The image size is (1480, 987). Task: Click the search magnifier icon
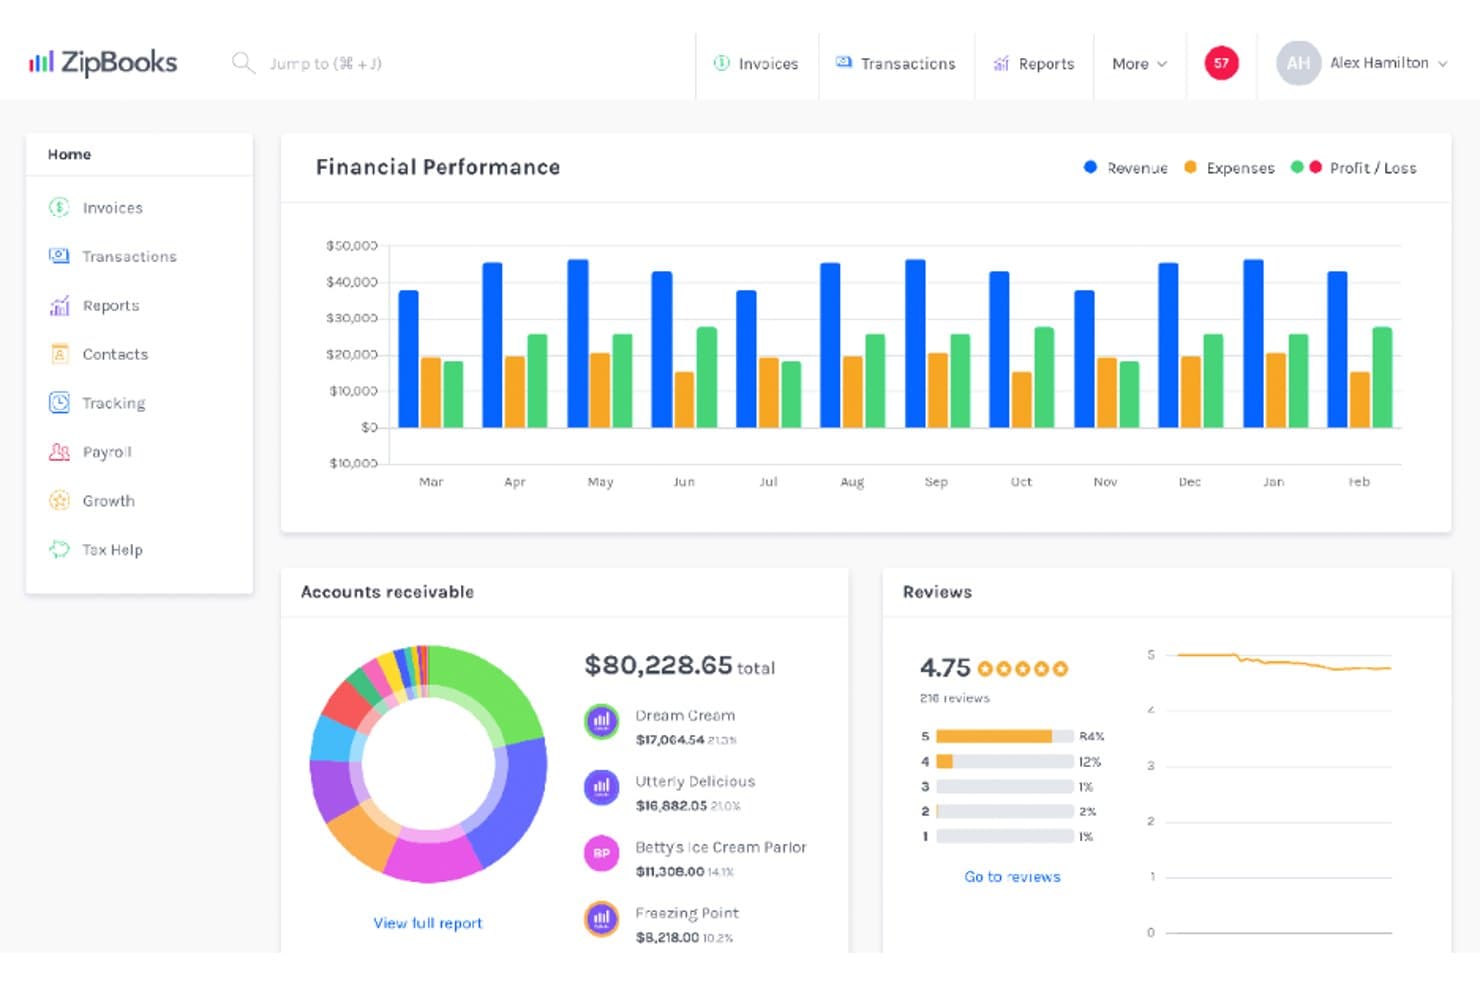(x=243, y=63)
